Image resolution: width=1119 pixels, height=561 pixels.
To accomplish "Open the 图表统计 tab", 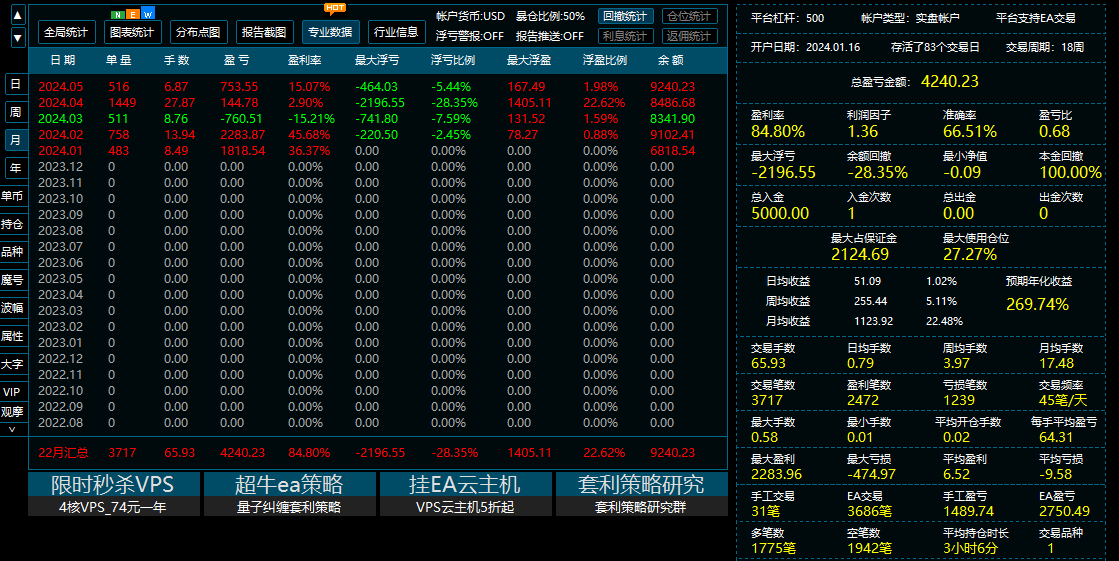I will point(133,32).
